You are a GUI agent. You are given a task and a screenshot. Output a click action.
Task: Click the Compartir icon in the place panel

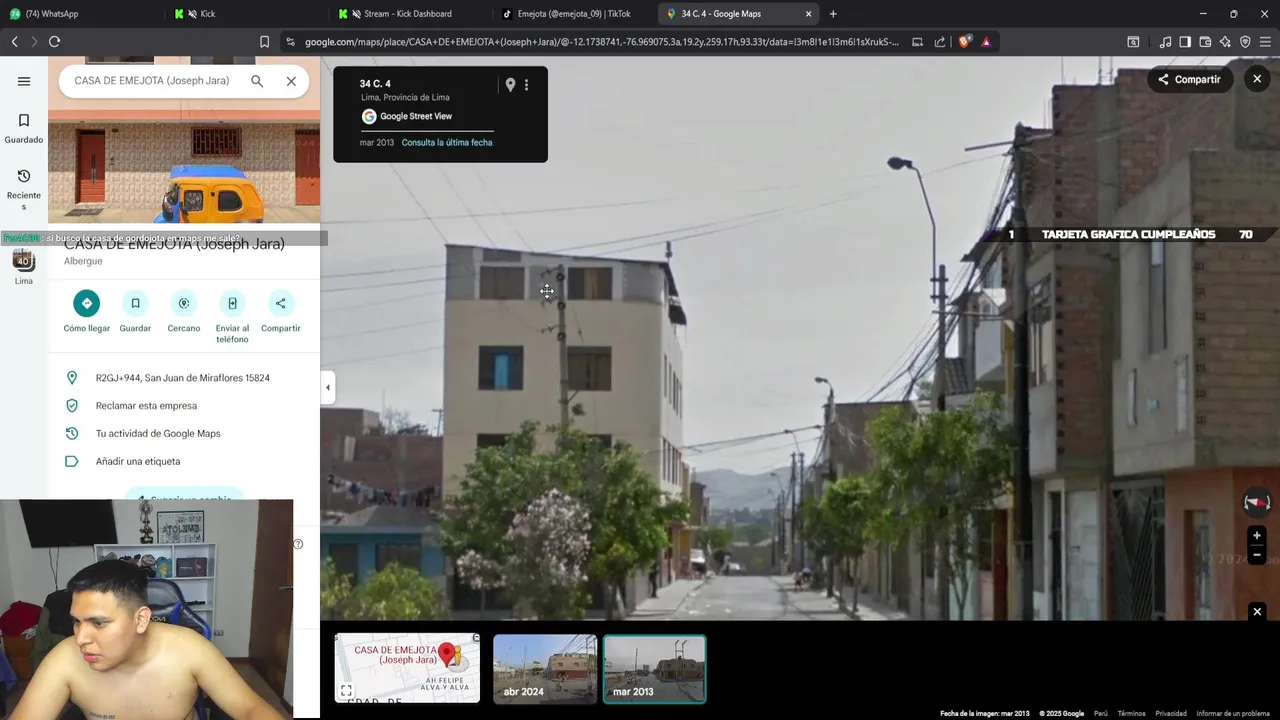tap(280, 303)
